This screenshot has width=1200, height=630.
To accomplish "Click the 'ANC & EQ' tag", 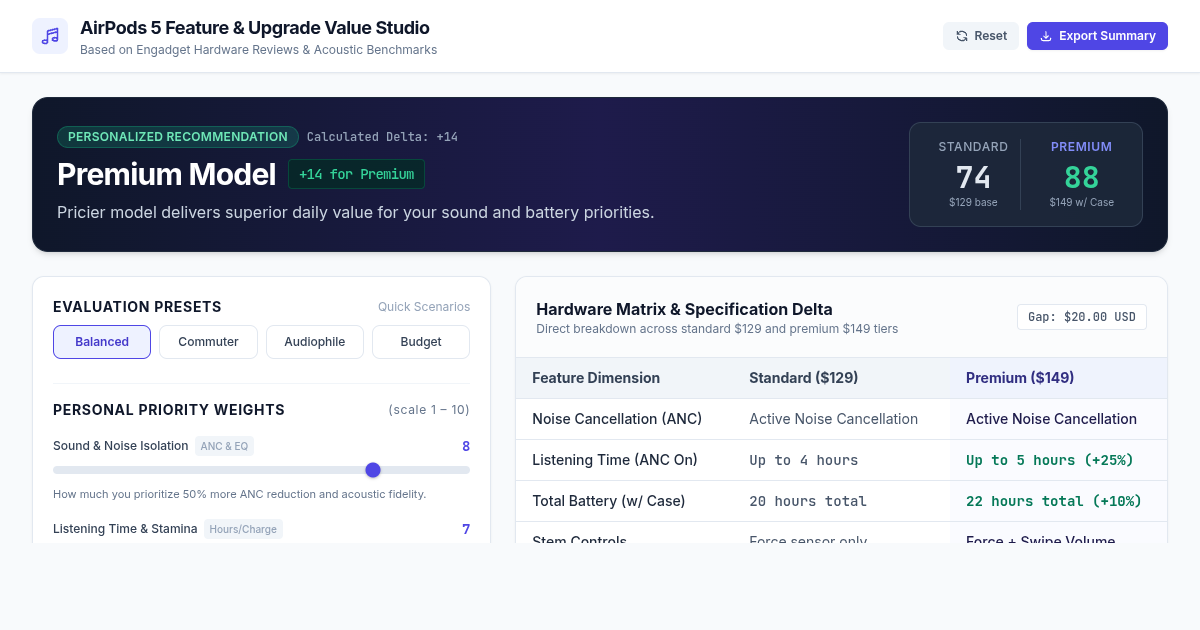I will coord(224,446).
